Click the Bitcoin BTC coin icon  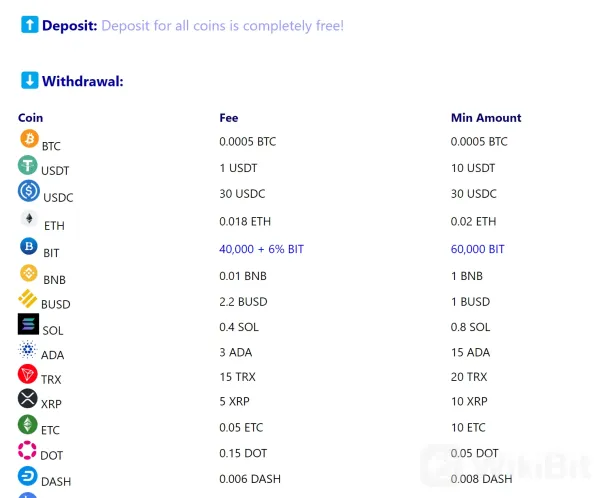pos(28,139)
